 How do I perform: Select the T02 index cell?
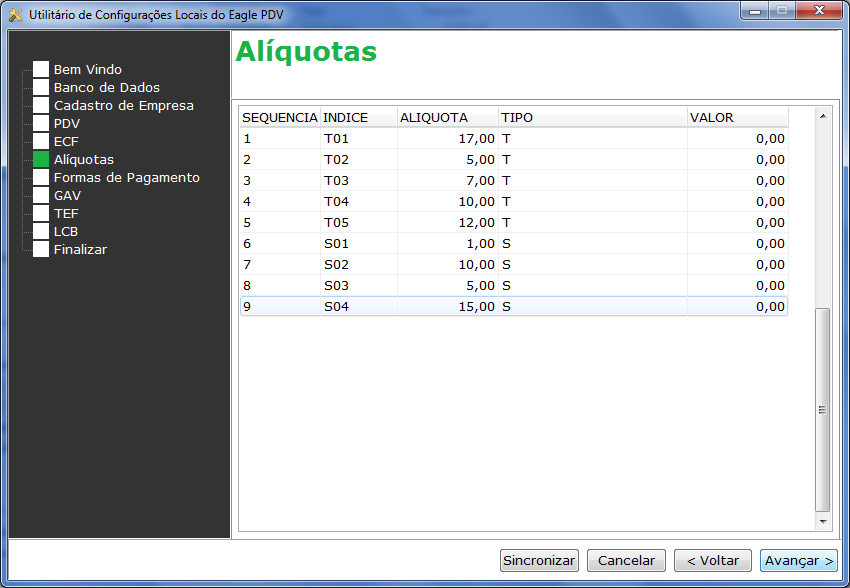[359, 160]
